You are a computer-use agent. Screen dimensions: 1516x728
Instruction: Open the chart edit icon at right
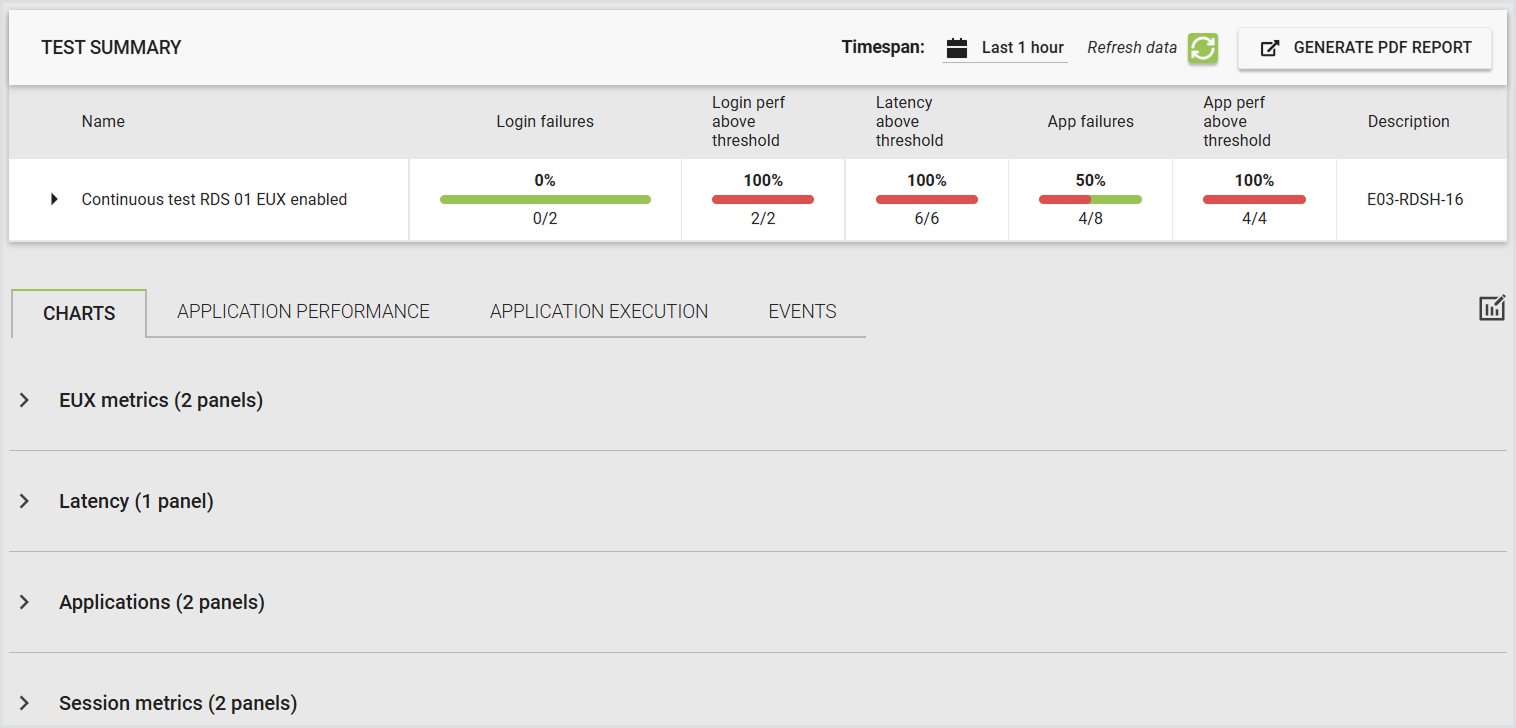click(1492, 308)
